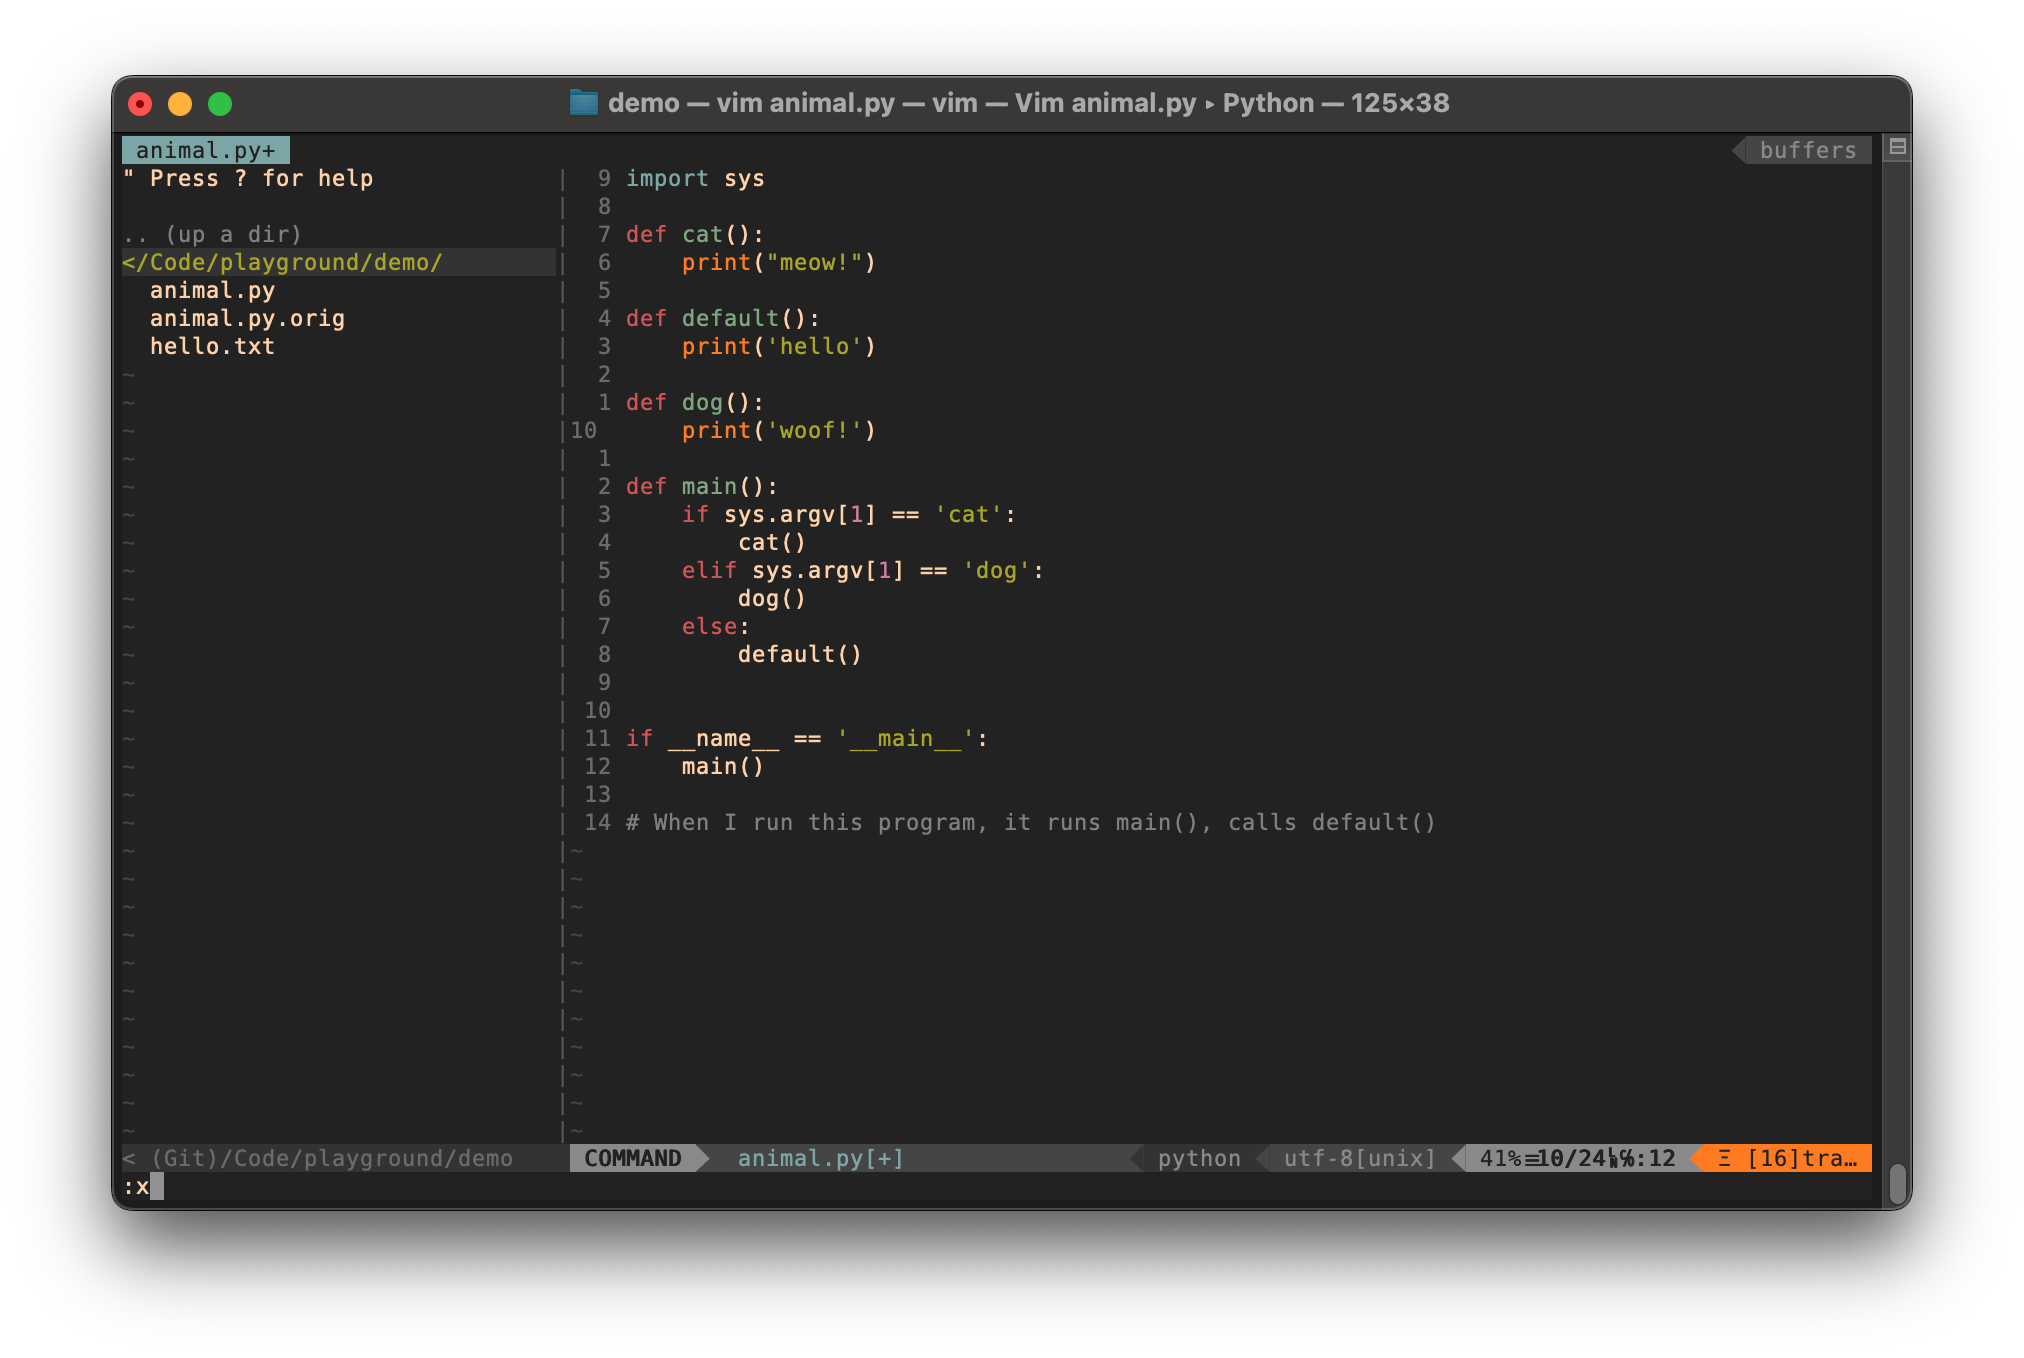Click the arrow beside the buffers label
Image resolution: width=2024 pixels, height=1358 pixels.
point(1740,150)
